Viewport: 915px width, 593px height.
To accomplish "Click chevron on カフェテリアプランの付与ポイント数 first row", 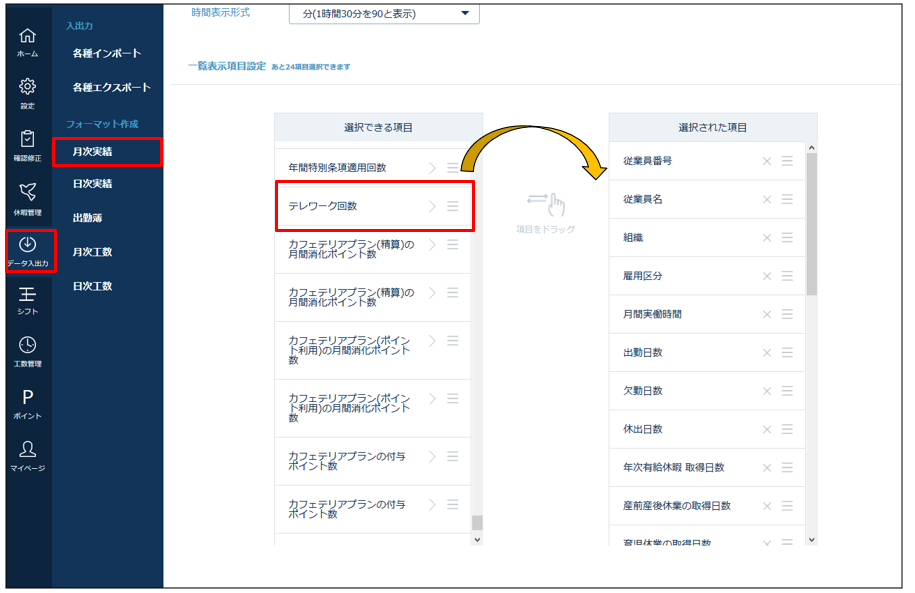I will (x=432, y=456).
